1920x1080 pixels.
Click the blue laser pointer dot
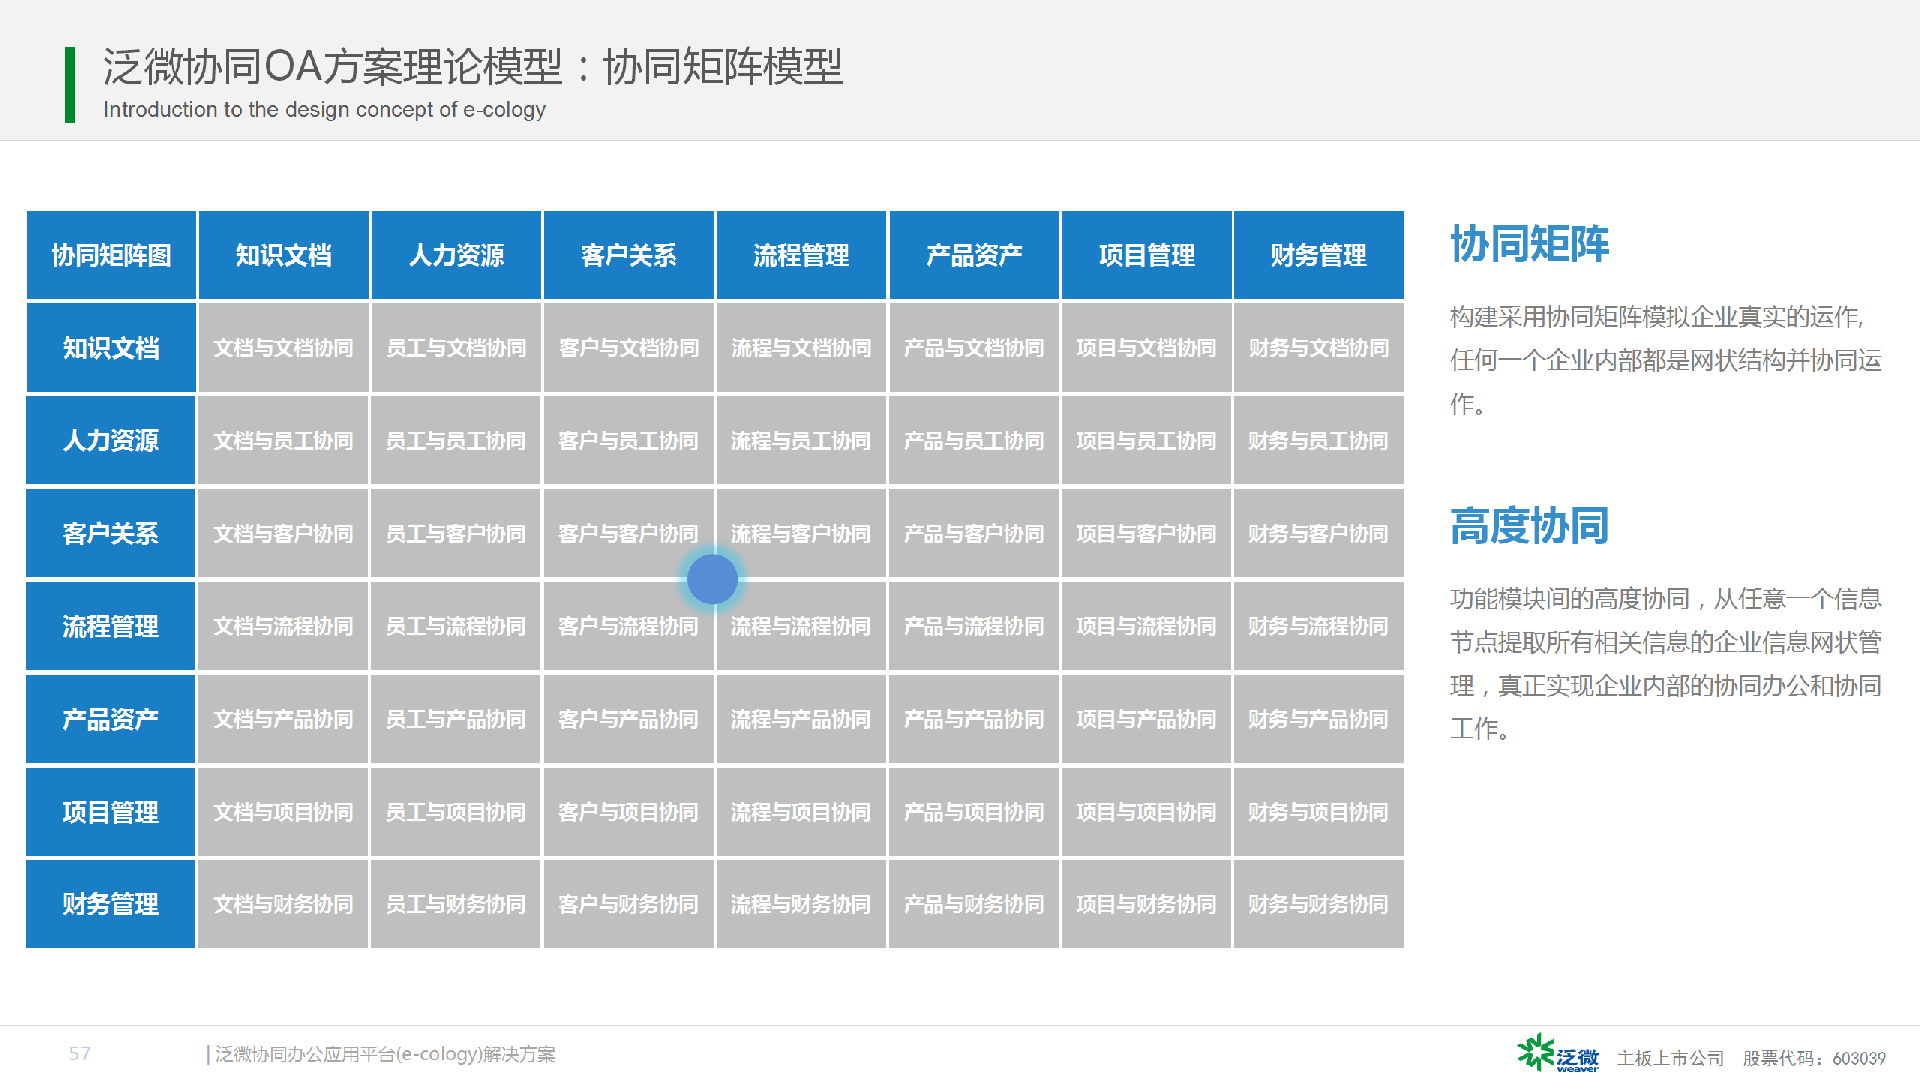(x=712, y=579)
